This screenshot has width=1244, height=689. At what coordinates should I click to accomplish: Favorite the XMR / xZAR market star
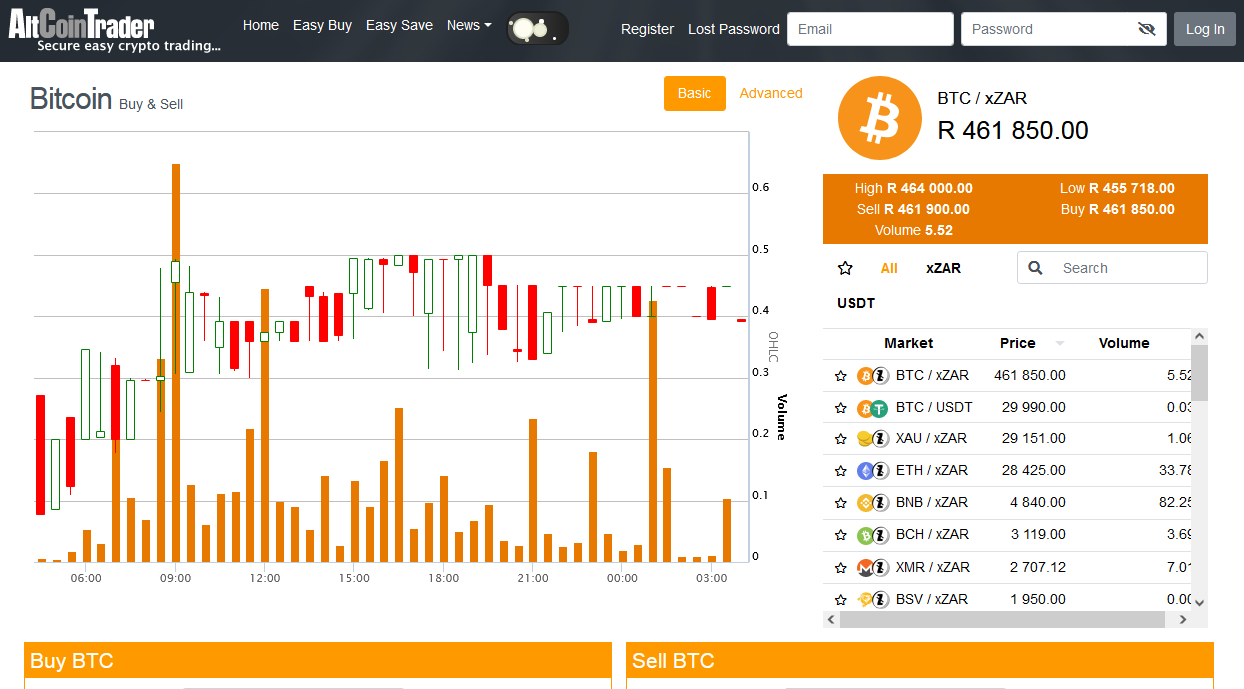(841, 568)
